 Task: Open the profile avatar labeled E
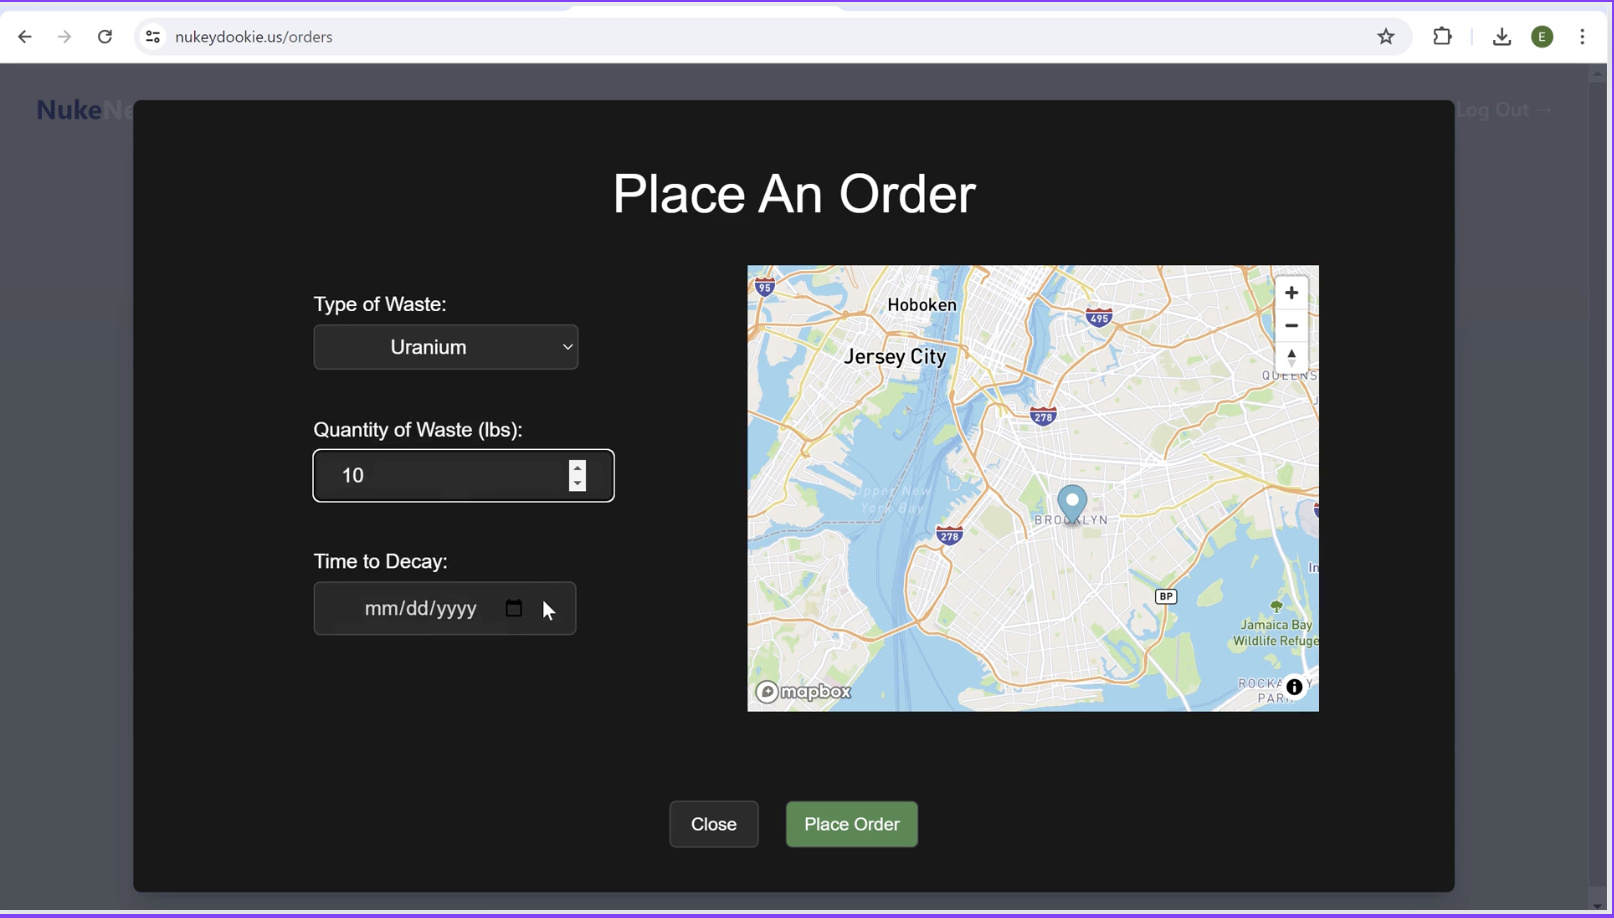1543,37
